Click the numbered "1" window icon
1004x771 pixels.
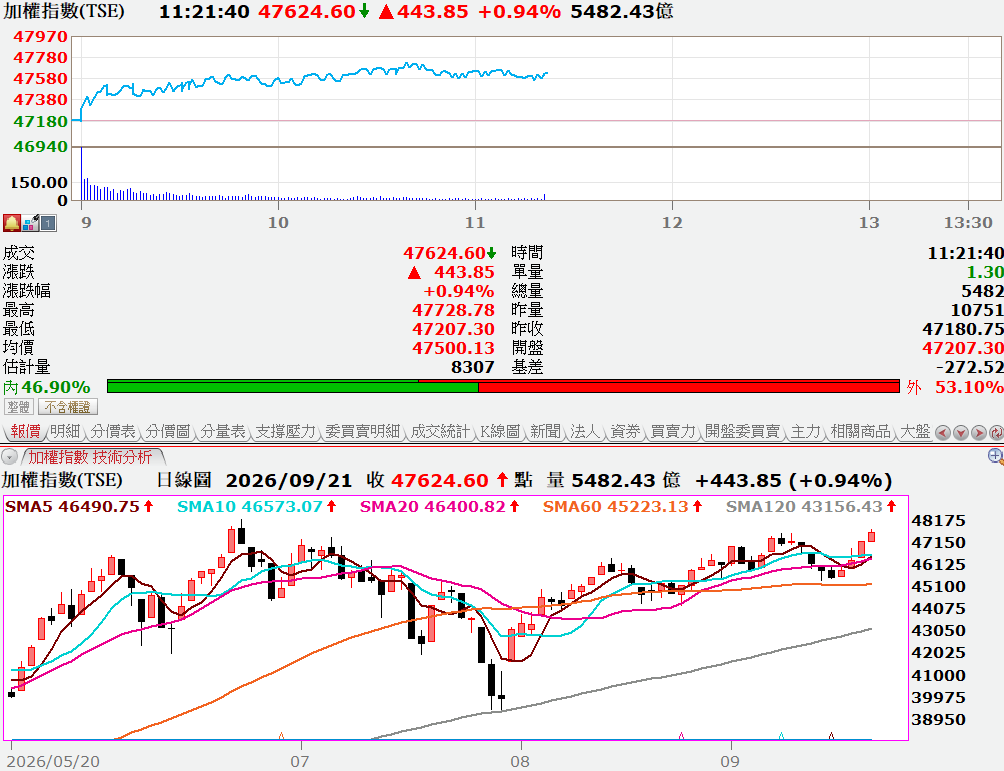pos(49,223)
